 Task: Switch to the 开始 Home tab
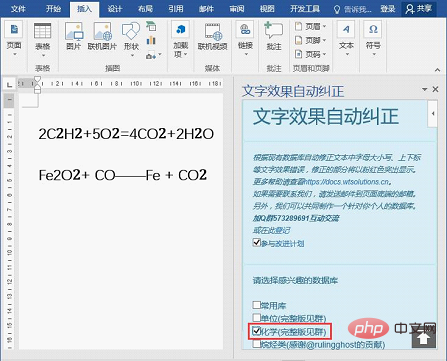point(53,9)
